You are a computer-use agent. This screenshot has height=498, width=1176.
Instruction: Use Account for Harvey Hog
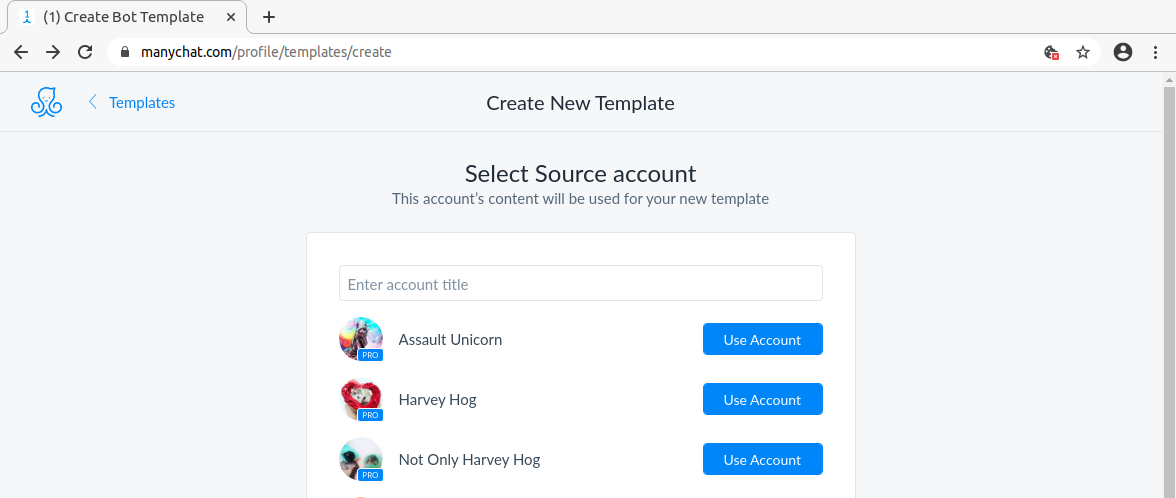click(762, 400)
